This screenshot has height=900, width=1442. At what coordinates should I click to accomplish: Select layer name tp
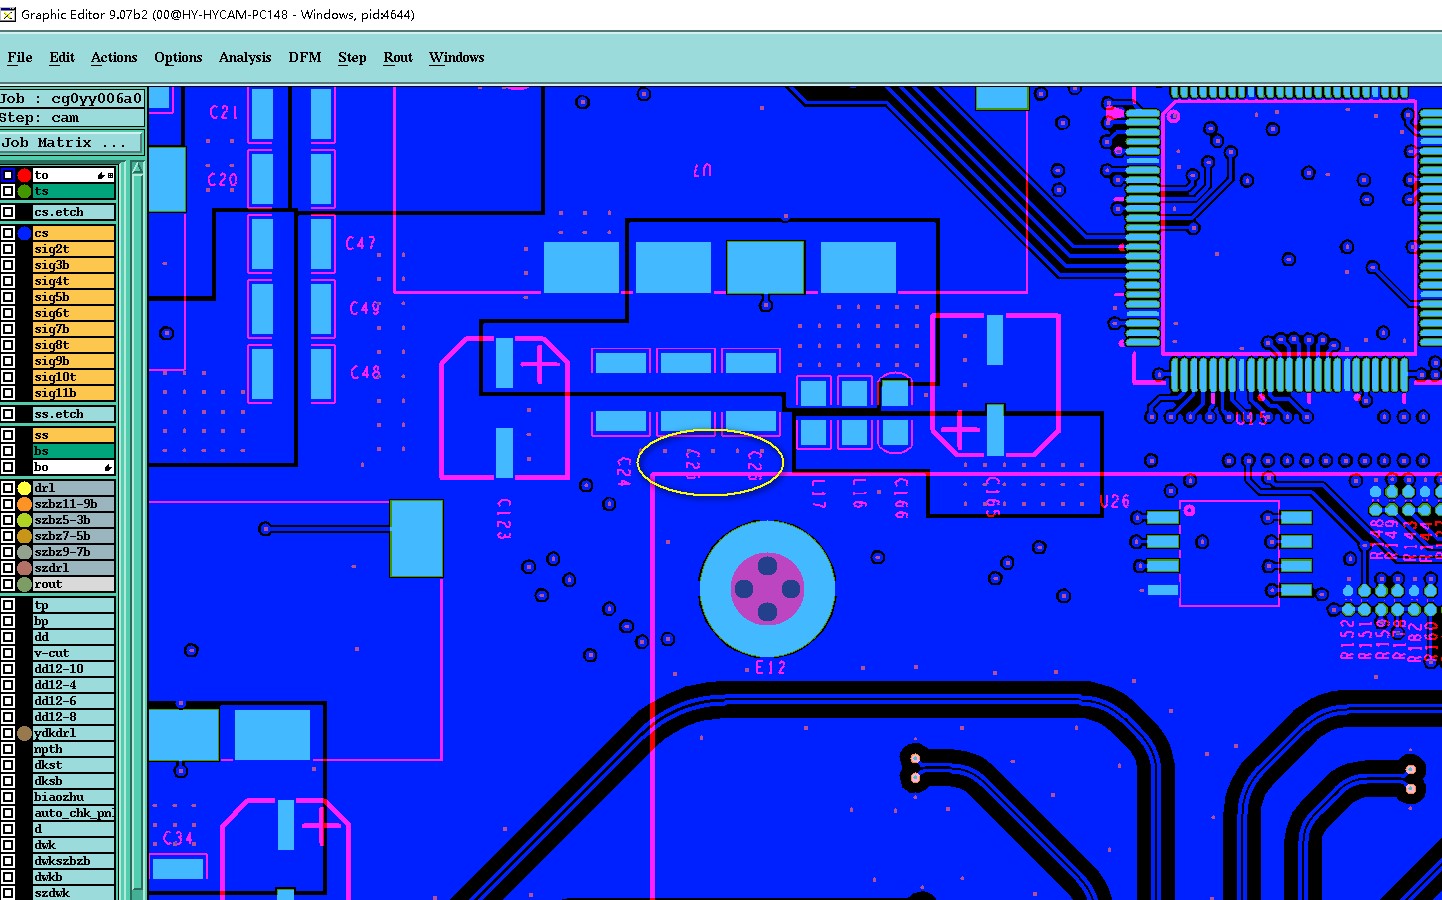click(74, 605)
